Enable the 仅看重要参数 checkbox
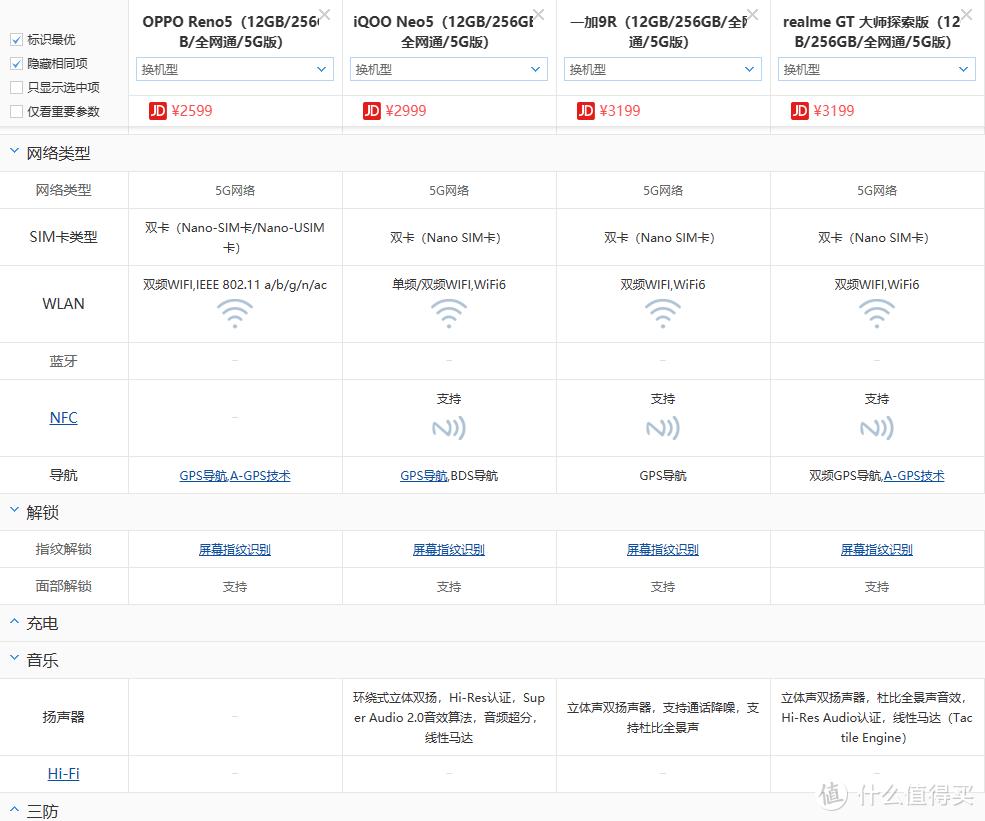 pyautogui.click(x=16, y=111)
